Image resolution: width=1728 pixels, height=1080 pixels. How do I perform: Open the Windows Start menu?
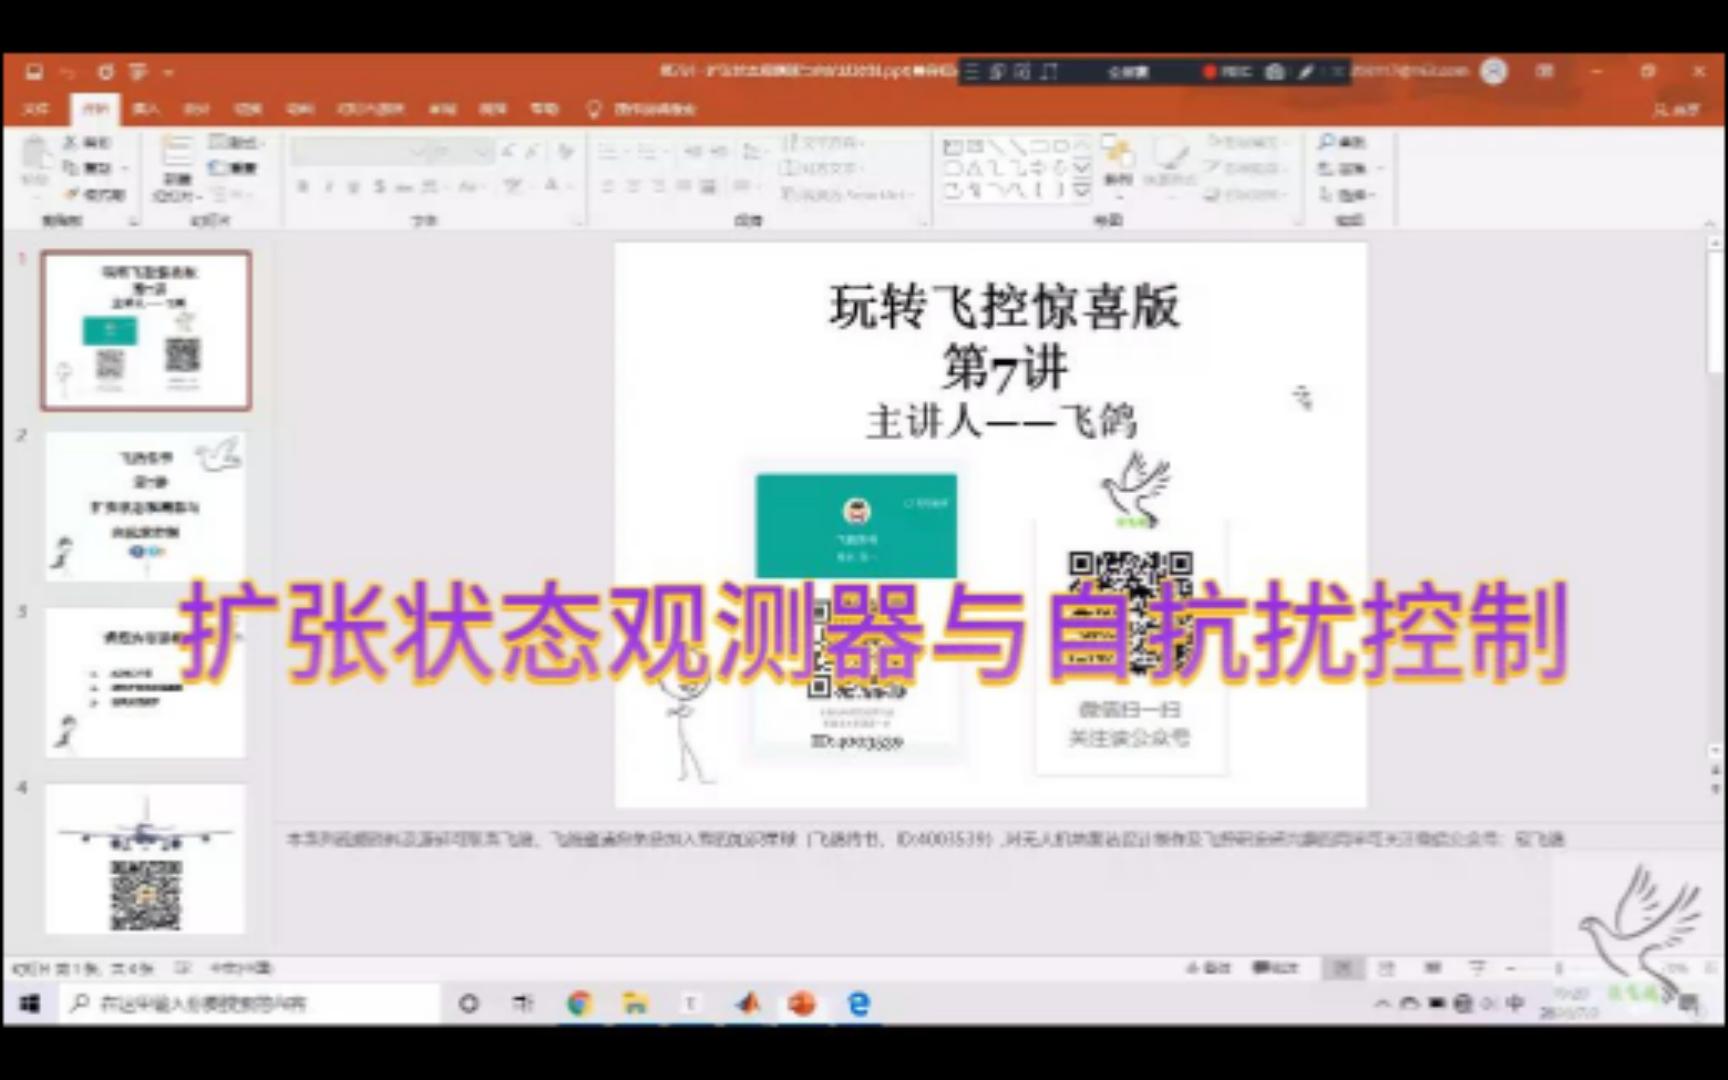pos(30,1003)
